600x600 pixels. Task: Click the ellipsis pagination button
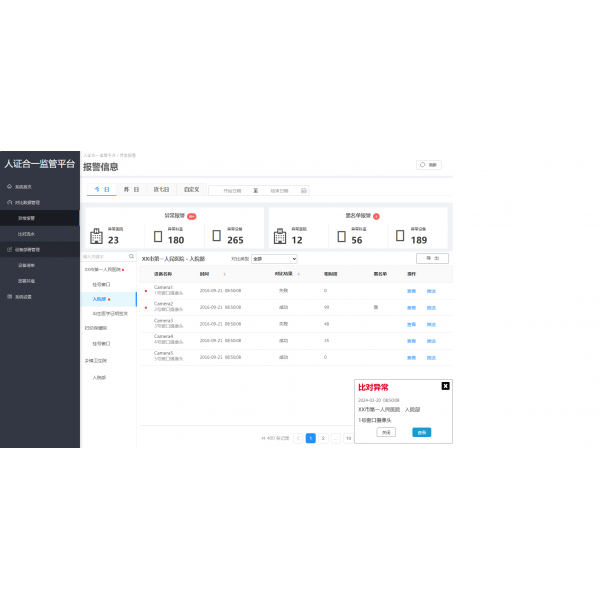click(x=336, y=438)
